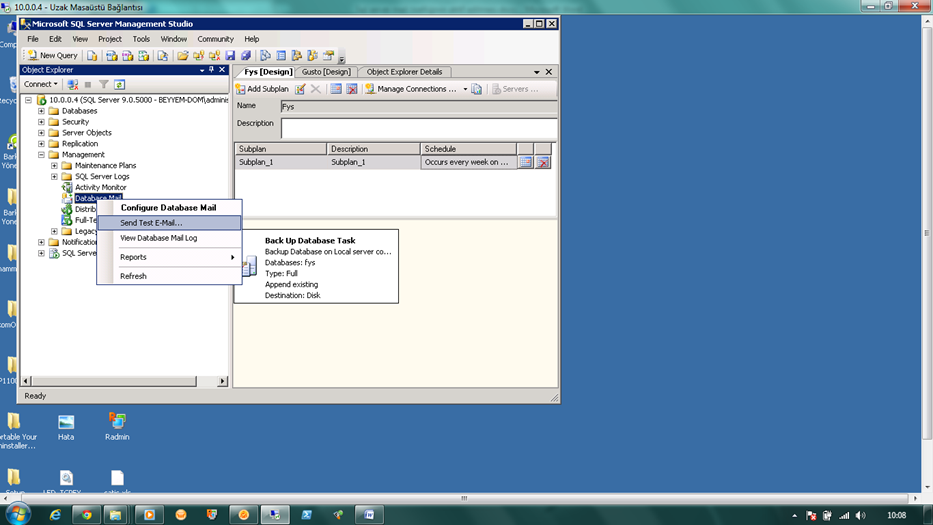Open the Reports submenu

click(x=169, y=257)
